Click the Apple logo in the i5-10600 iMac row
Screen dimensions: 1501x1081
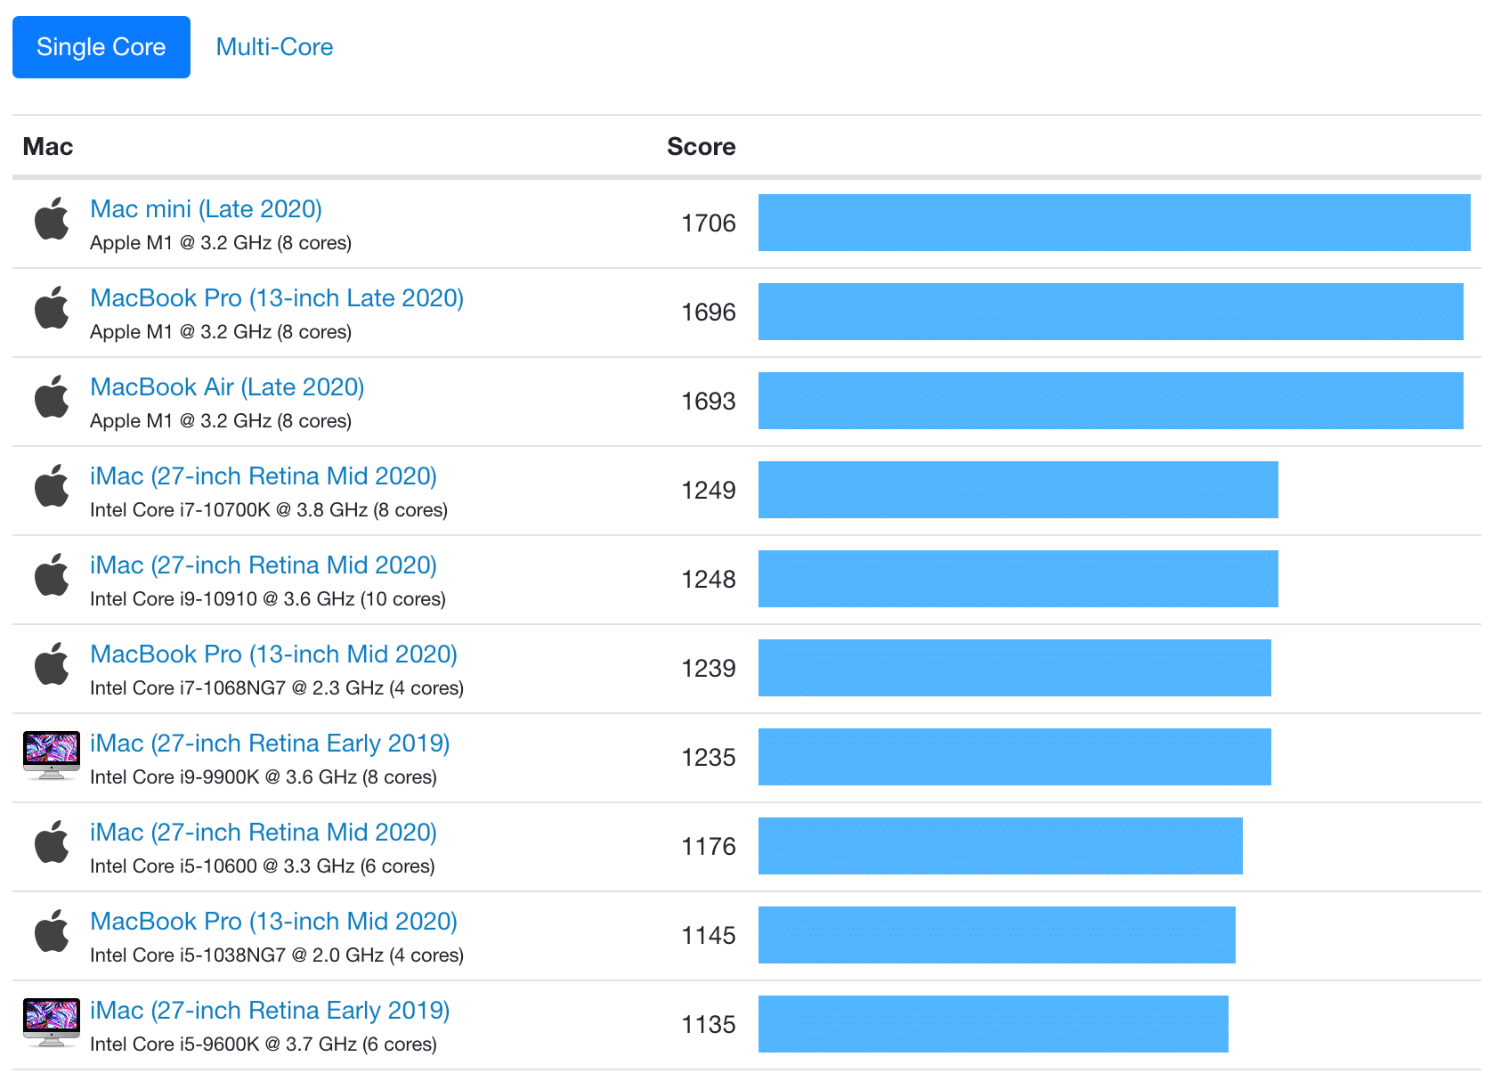pos(52,842)
